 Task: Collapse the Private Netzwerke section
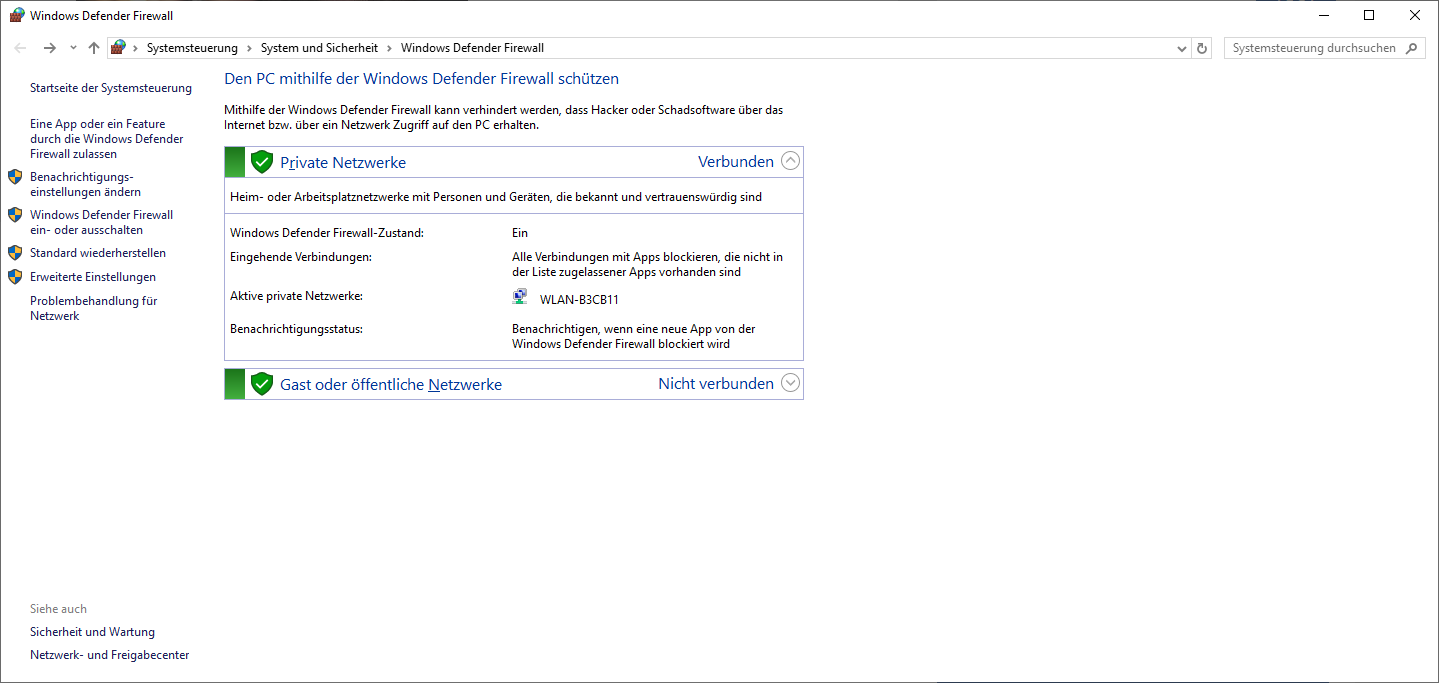(x=790, y=161)
